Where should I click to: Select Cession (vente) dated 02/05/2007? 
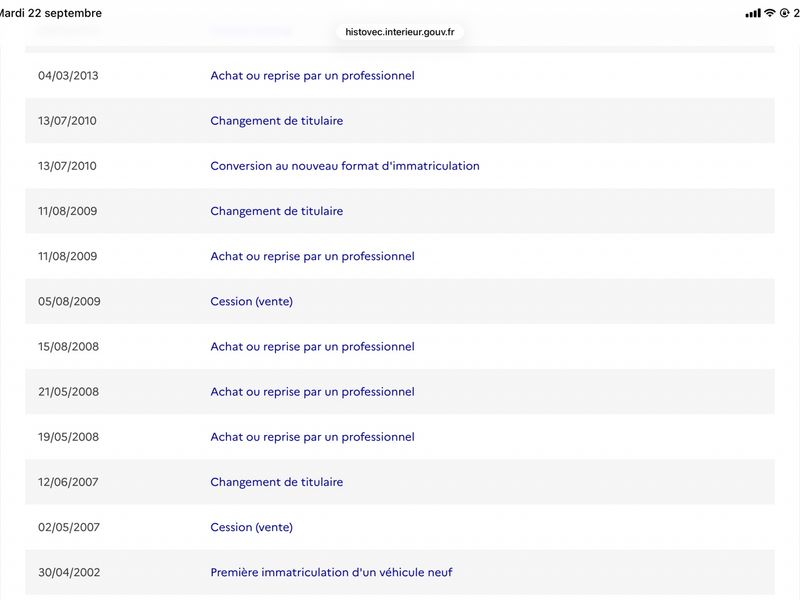(x=252, y=527)
